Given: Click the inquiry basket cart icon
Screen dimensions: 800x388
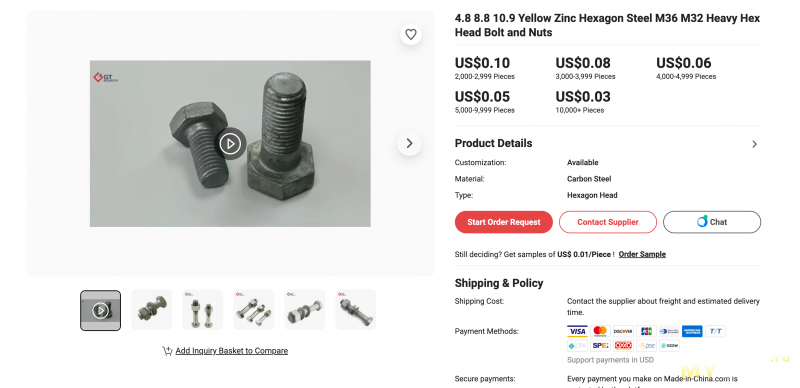Looking at the screenshot, I should 167,351.
